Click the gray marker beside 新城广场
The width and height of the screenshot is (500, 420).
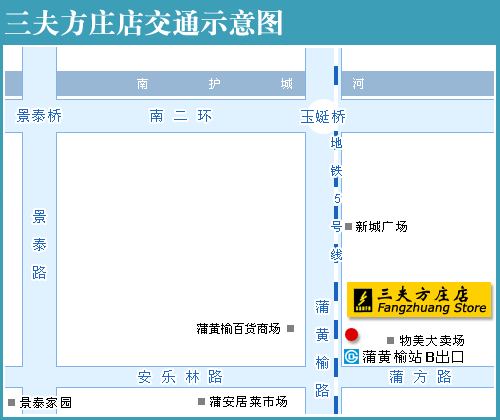[348, 227]
